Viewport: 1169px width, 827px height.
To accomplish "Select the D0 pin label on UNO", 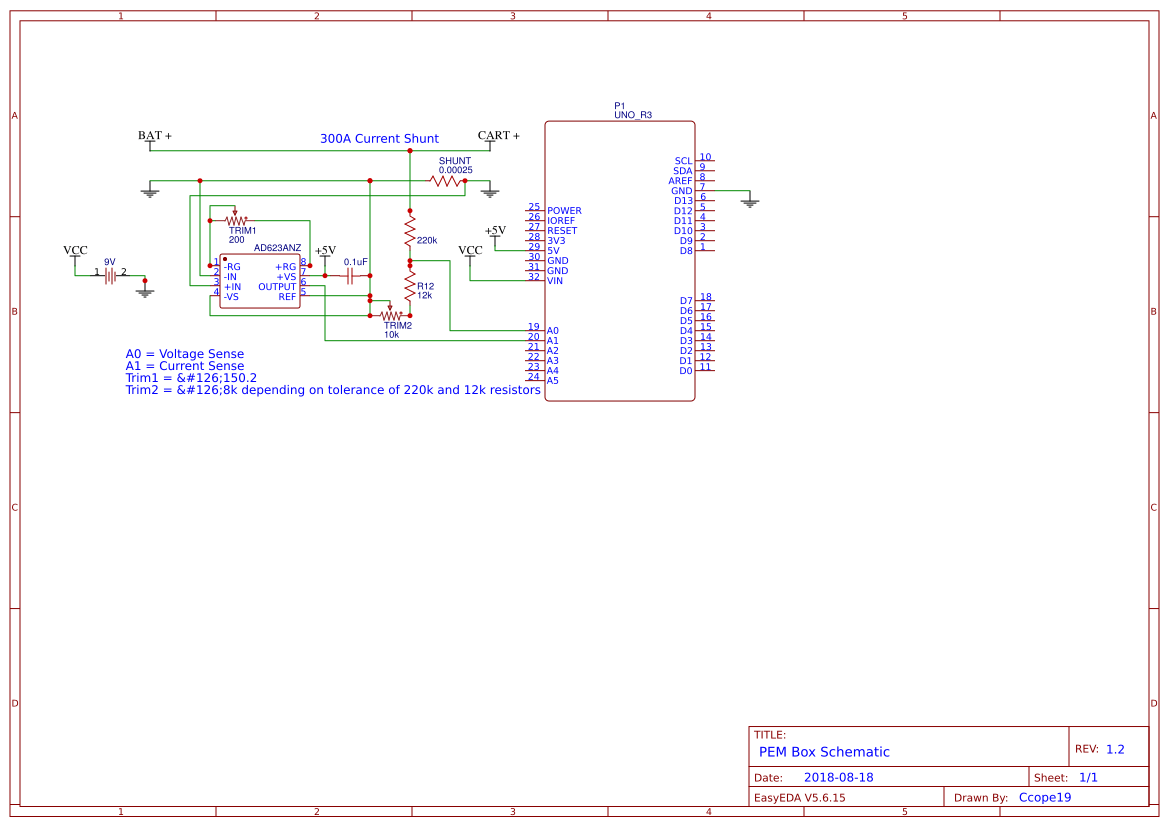I will tap(686, 371).
